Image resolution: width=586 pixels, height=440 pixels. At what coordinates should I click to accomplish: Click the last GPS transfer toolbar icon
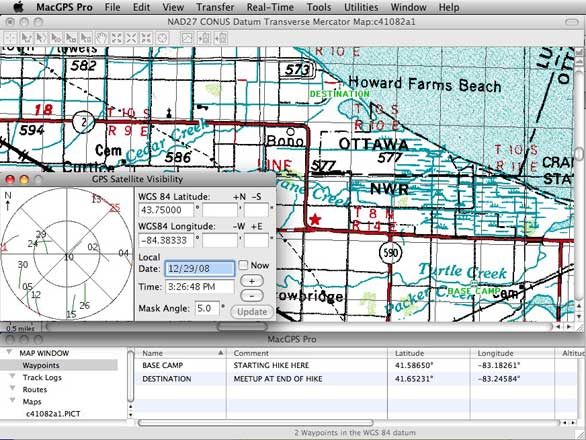[x=221, y=38]
